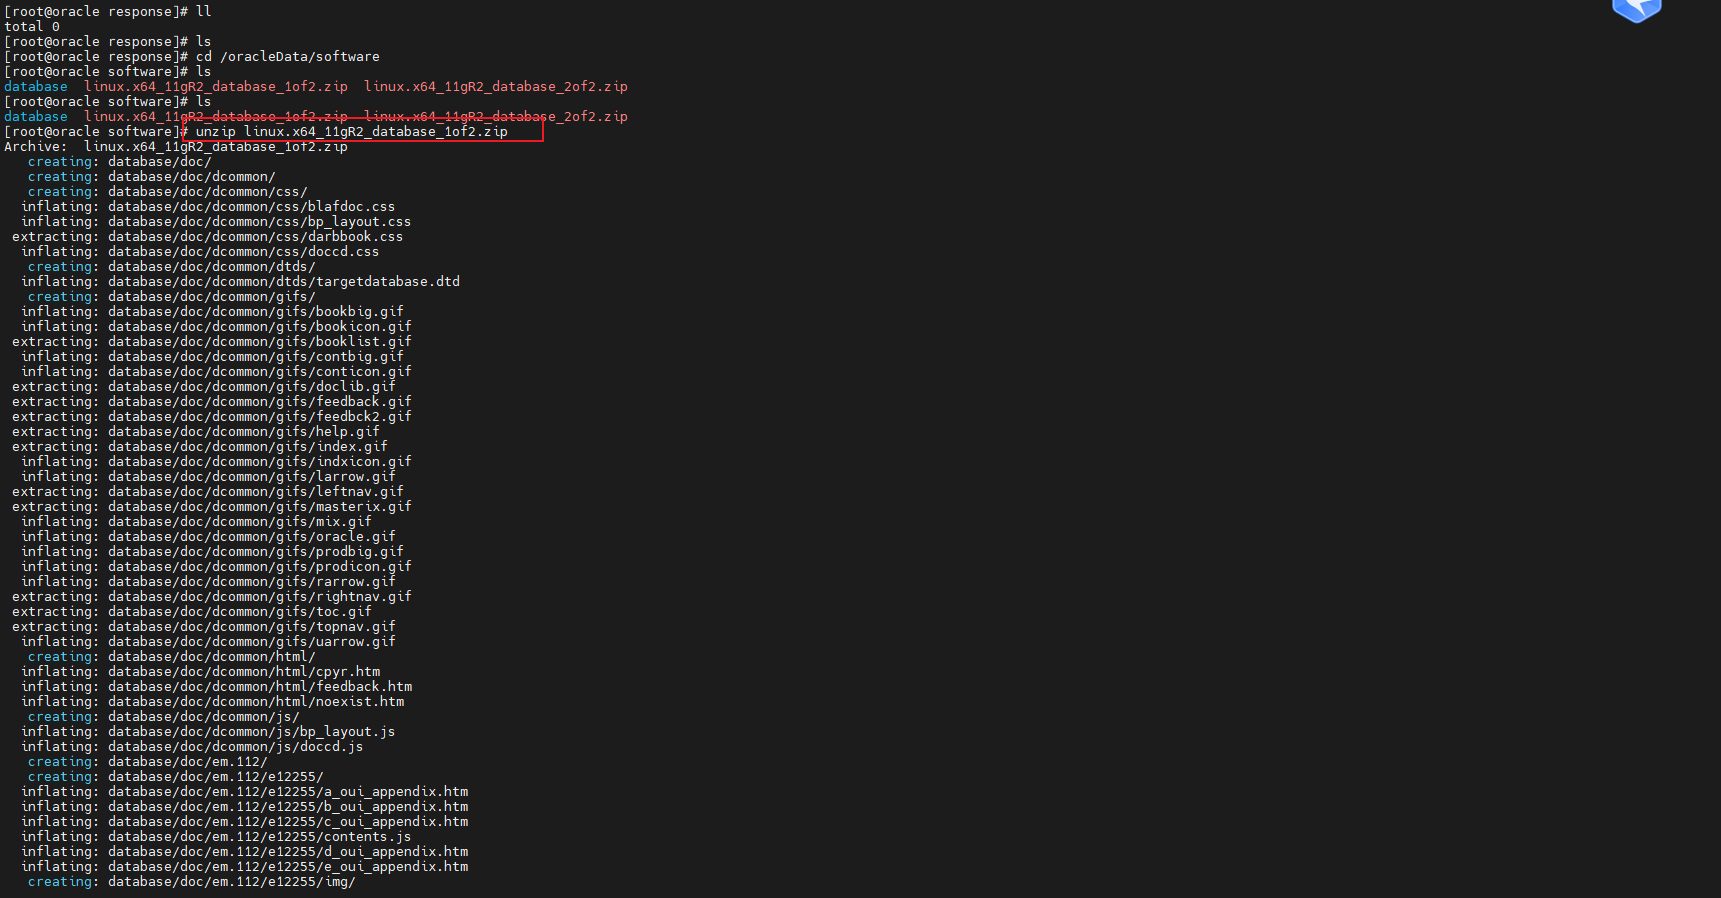
Task: Click the masterix.gif file path
Action: [260, 507]
